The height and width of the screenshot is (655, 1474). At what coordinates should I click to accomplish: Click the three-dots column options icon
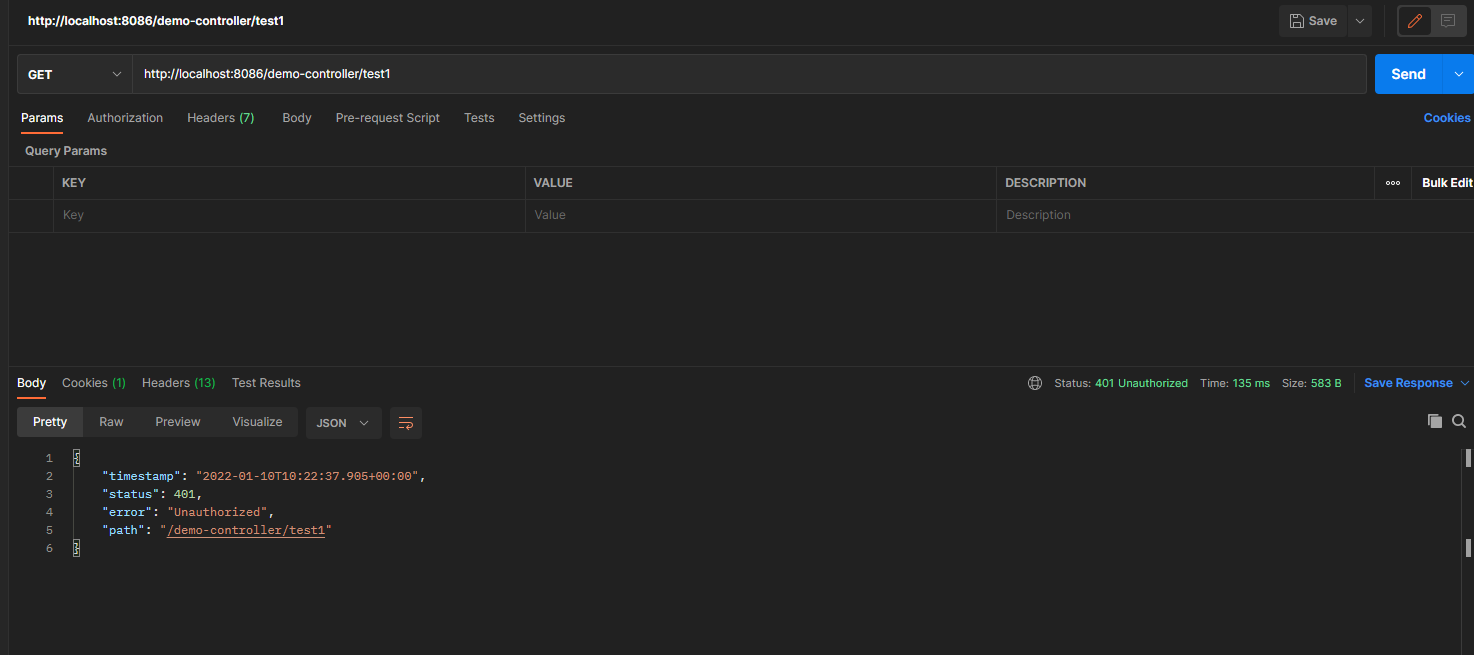pyautogui.click(x=1392, y=183)
